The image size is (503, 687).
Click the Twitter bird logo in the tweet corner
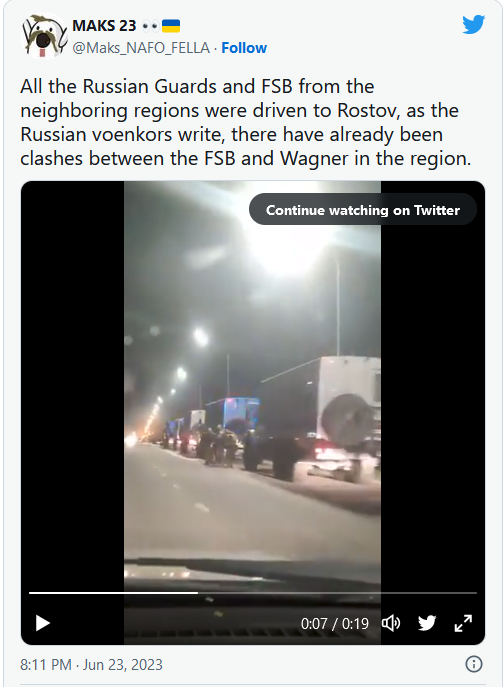474,25
